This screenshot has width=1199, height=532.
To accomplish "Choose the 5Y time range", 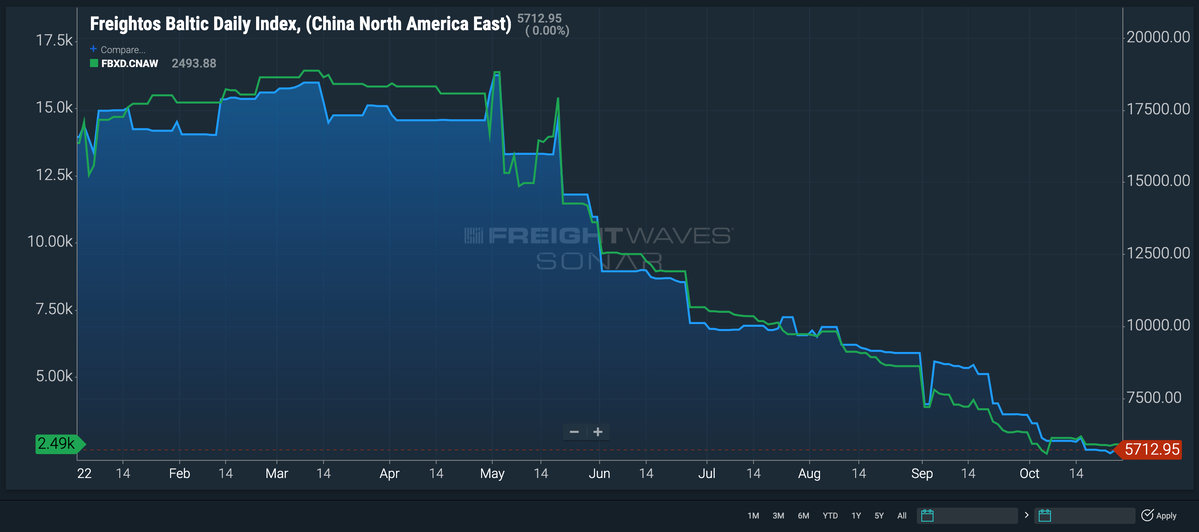I will click(879, 516).
